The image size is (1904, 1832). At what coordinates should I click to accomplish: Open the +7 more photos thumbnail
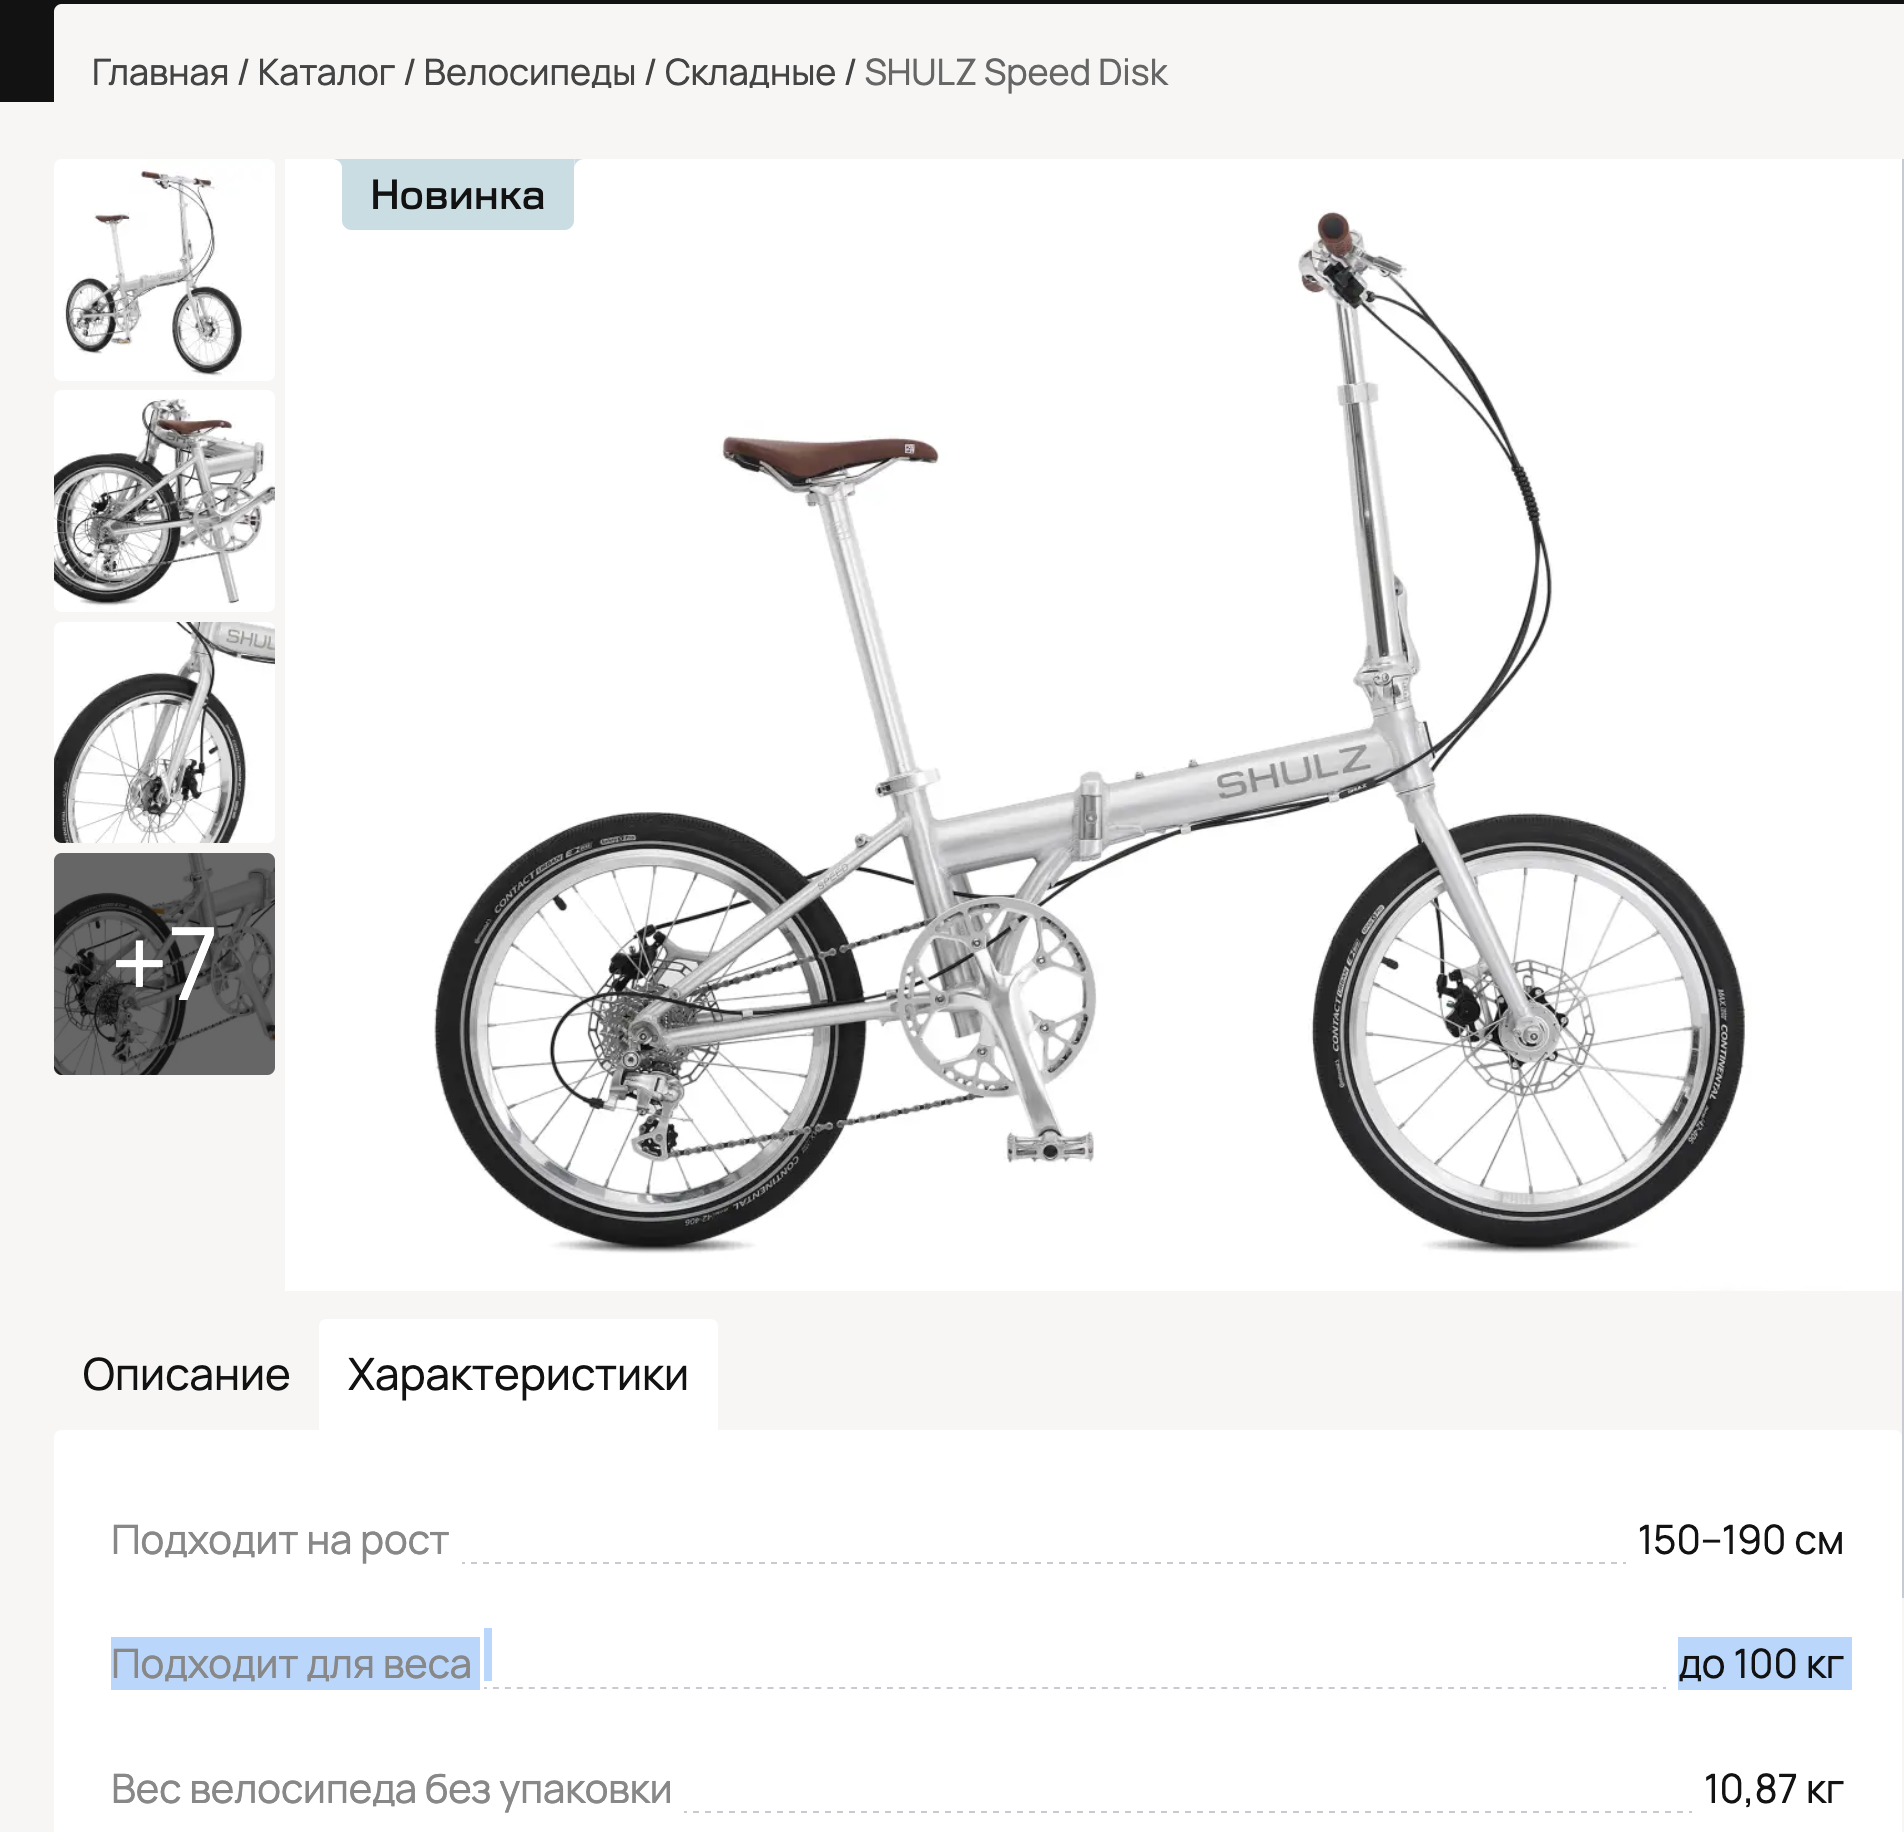[164, 964]
